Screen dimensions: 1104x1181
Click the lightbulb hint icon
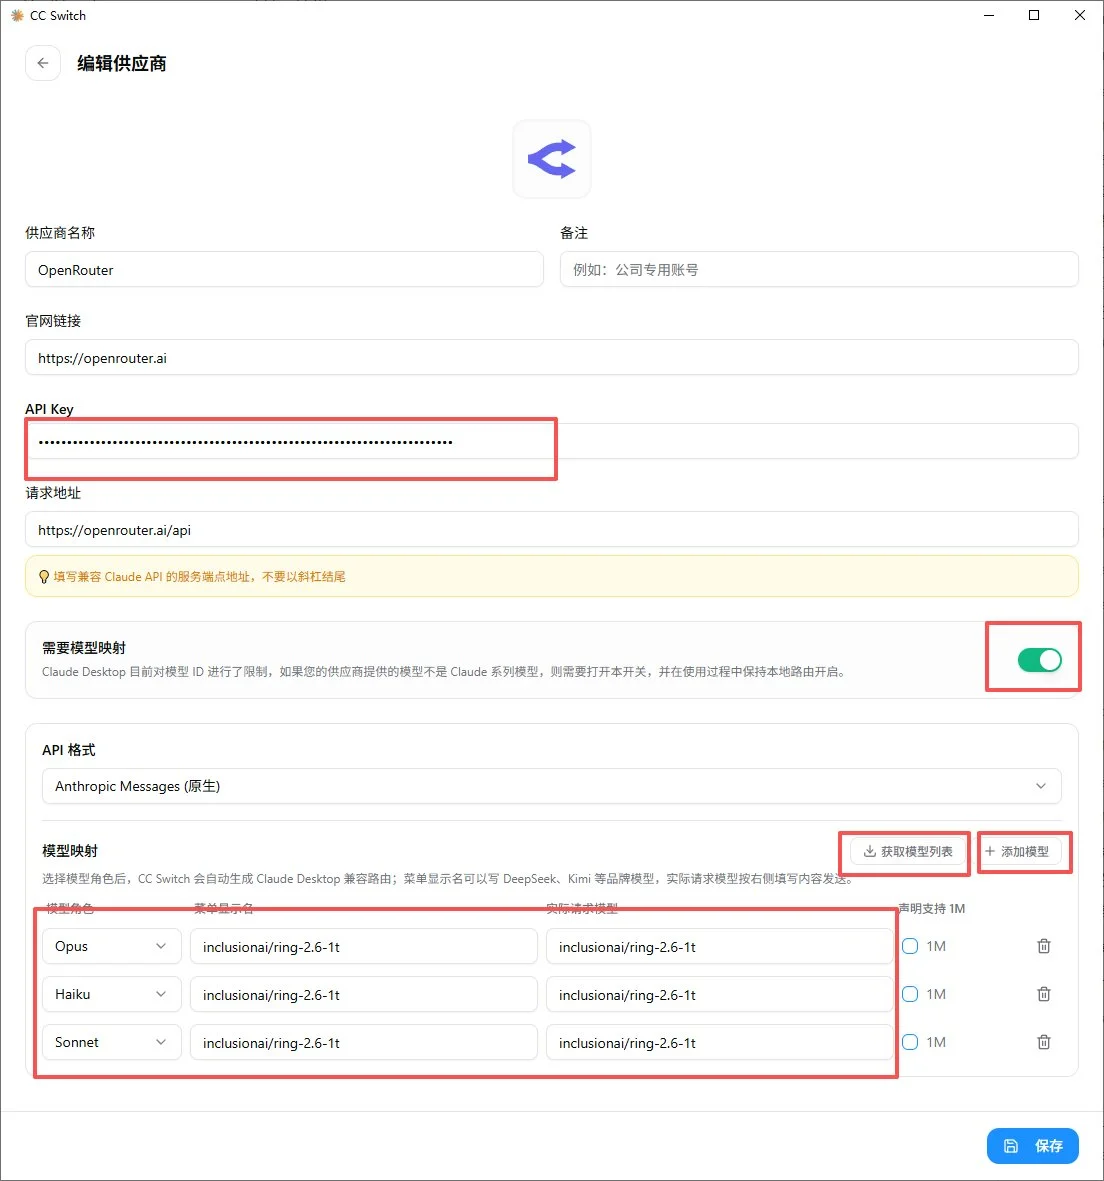point(44,577)
